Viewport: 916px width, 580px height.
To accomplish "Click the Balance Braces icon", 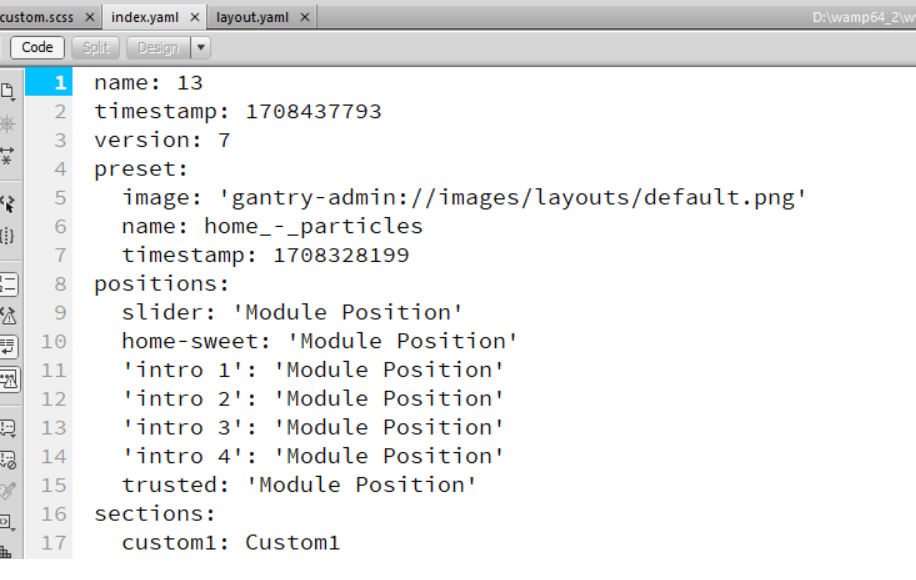I will click(x=10, y=235).
